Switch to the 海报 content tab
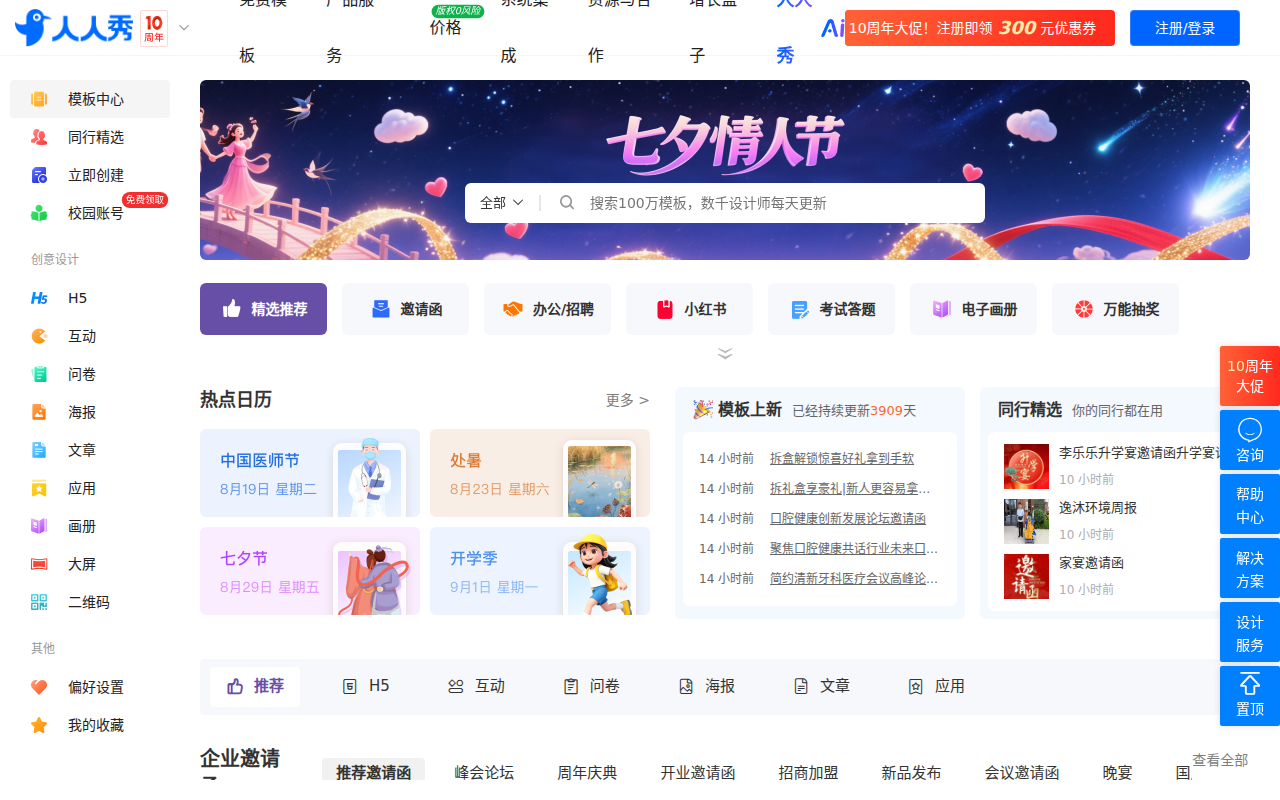Viewport: 1280px width, 800px height. point(706,686)
